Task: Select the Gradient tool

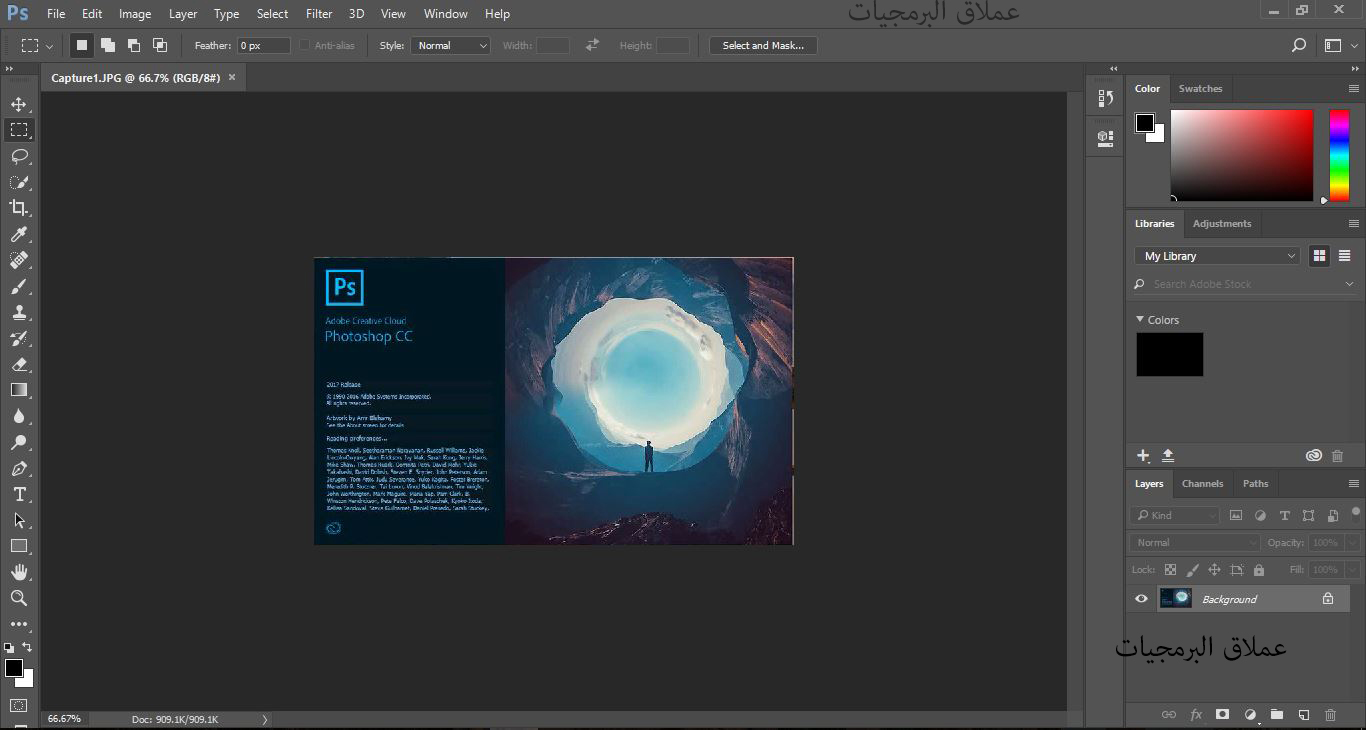Action: (x=19, y=390)
